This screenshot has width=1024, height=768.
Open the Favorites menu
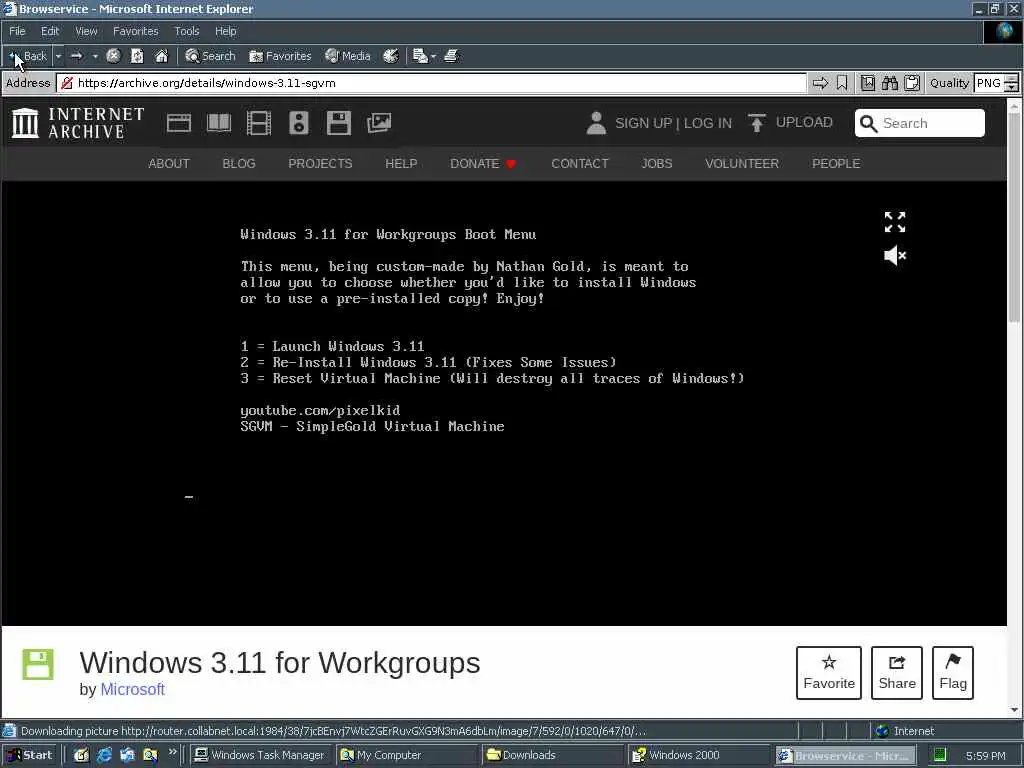(135, 31)
